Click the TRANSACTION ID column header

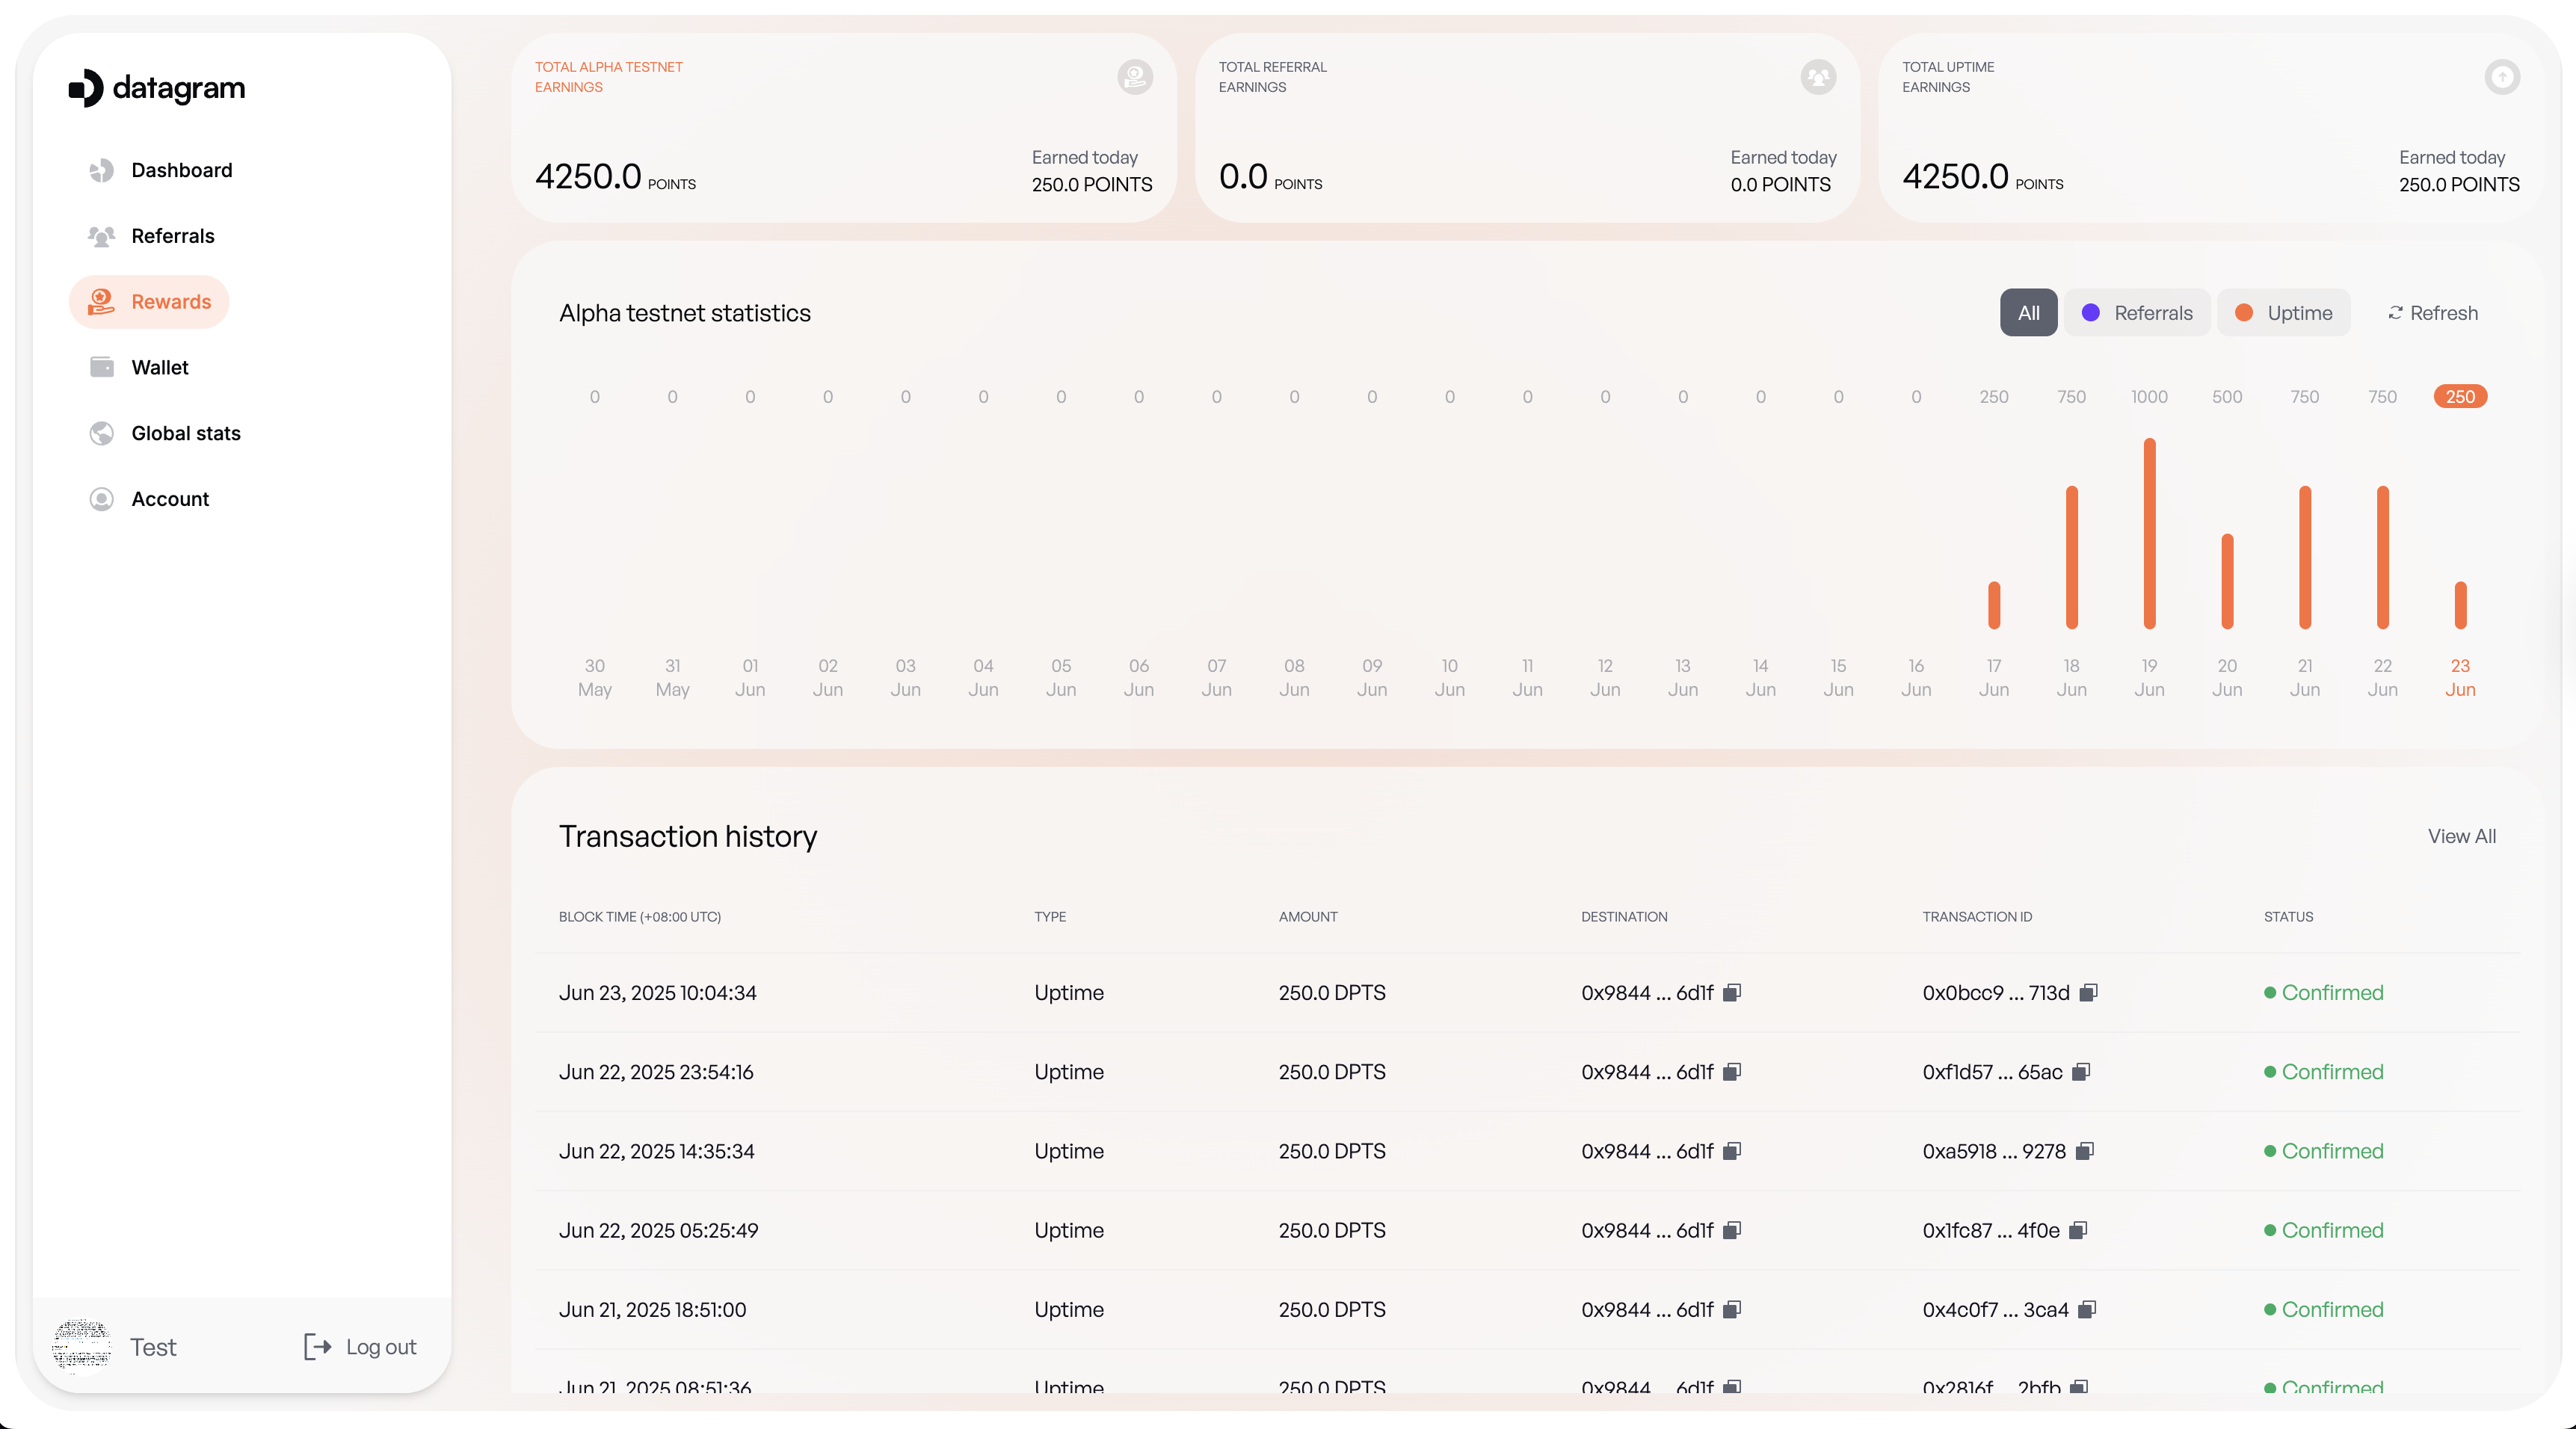[1977, 917]
